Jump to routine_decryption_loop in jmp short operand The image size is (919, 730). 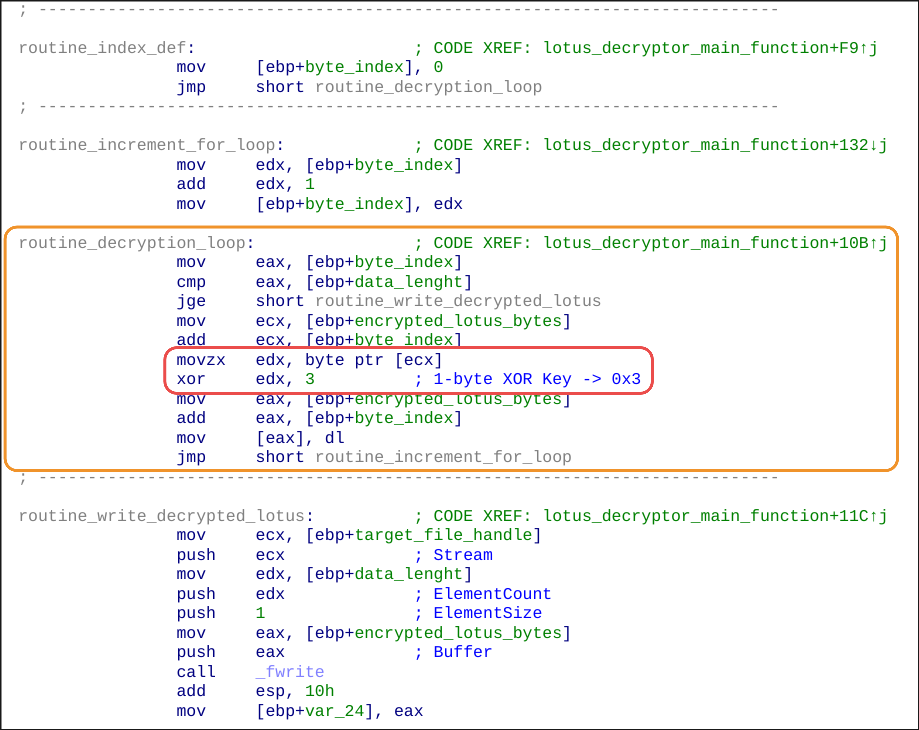428,87
